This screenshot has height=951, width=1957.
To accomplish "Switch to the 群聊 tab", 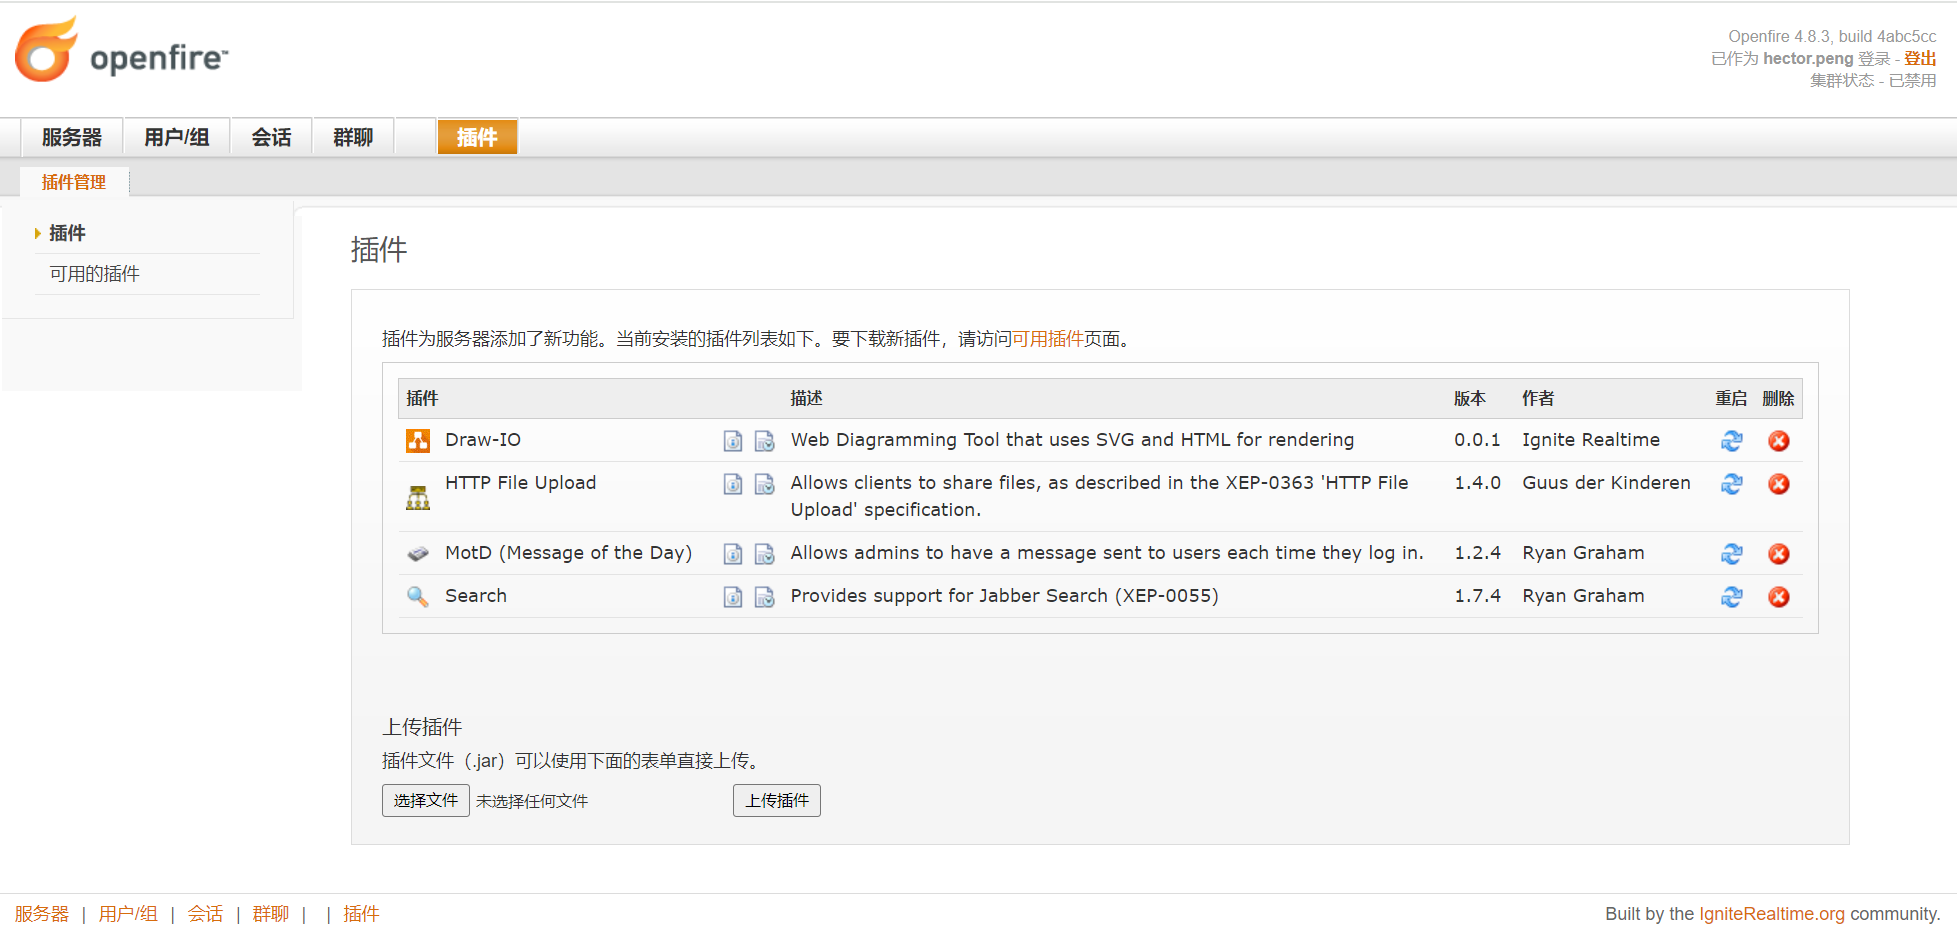I will point(353,137).
